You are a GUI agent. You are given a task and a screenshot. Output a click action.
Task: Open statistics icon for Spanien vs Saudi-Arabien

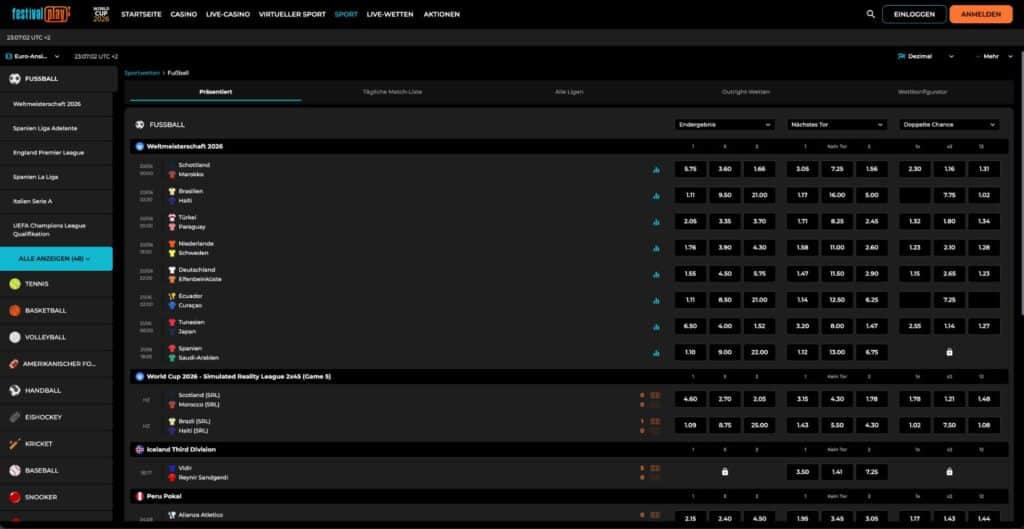[656, 353]
